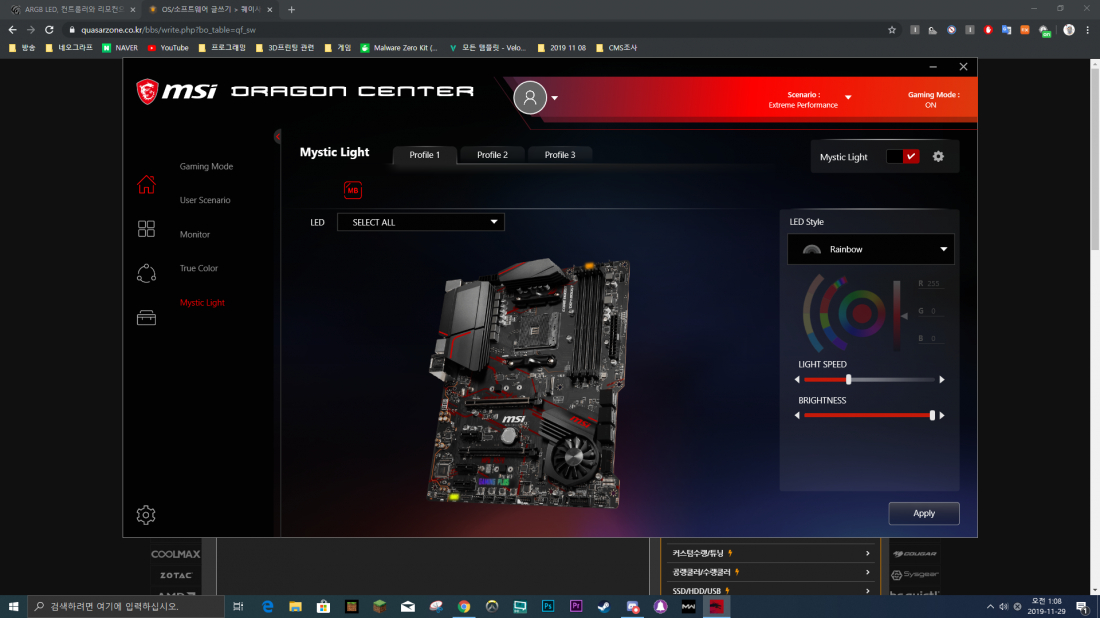Decrease Light Speed with left arrow
This screenshot has width=1100, height=618.
[797, 379]
